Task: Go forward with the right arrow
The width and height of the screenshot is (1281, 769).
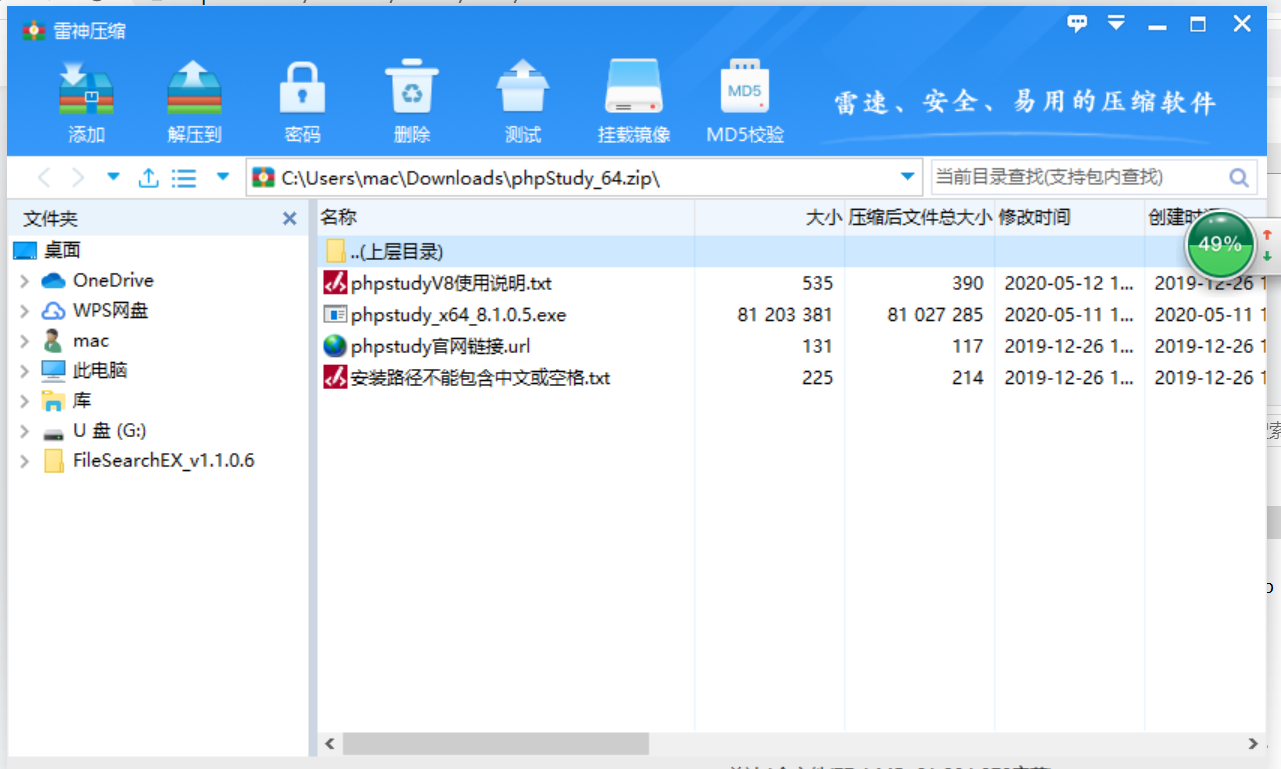Action: click(77, 178)
